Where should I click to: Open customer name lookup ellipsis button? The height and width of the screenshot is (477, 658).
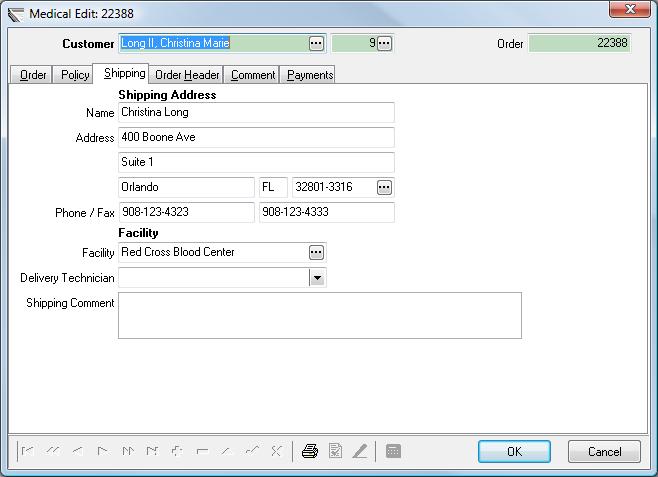click(316, 43)
